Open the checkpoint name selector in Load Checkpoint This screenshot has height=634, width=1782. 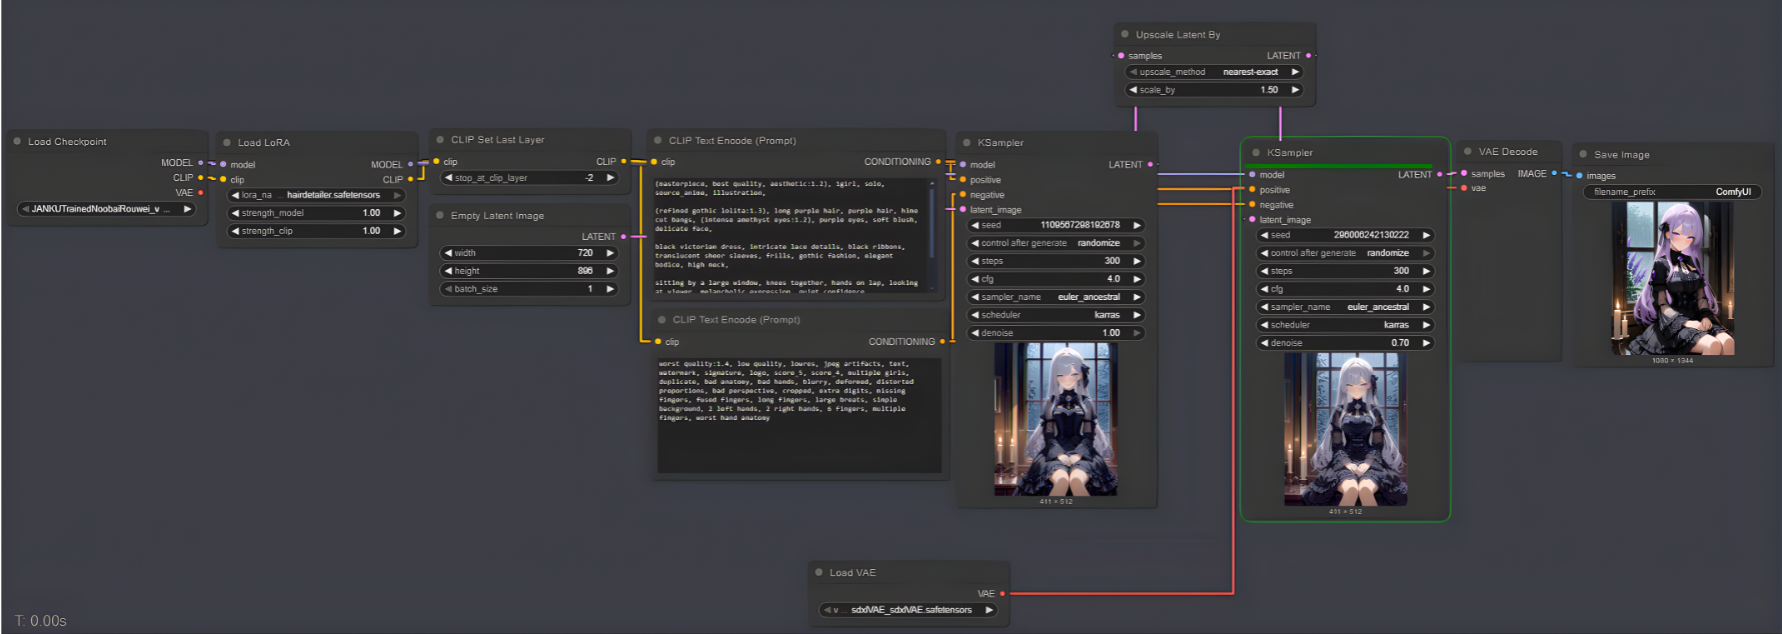105,209
